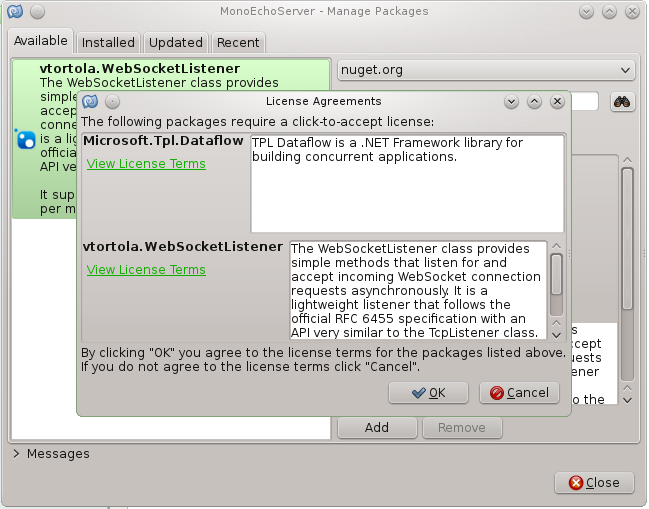This screenshot has height=509, width=649.
Task: Minimize the License Agreements dialog
Action: (511, 101)
